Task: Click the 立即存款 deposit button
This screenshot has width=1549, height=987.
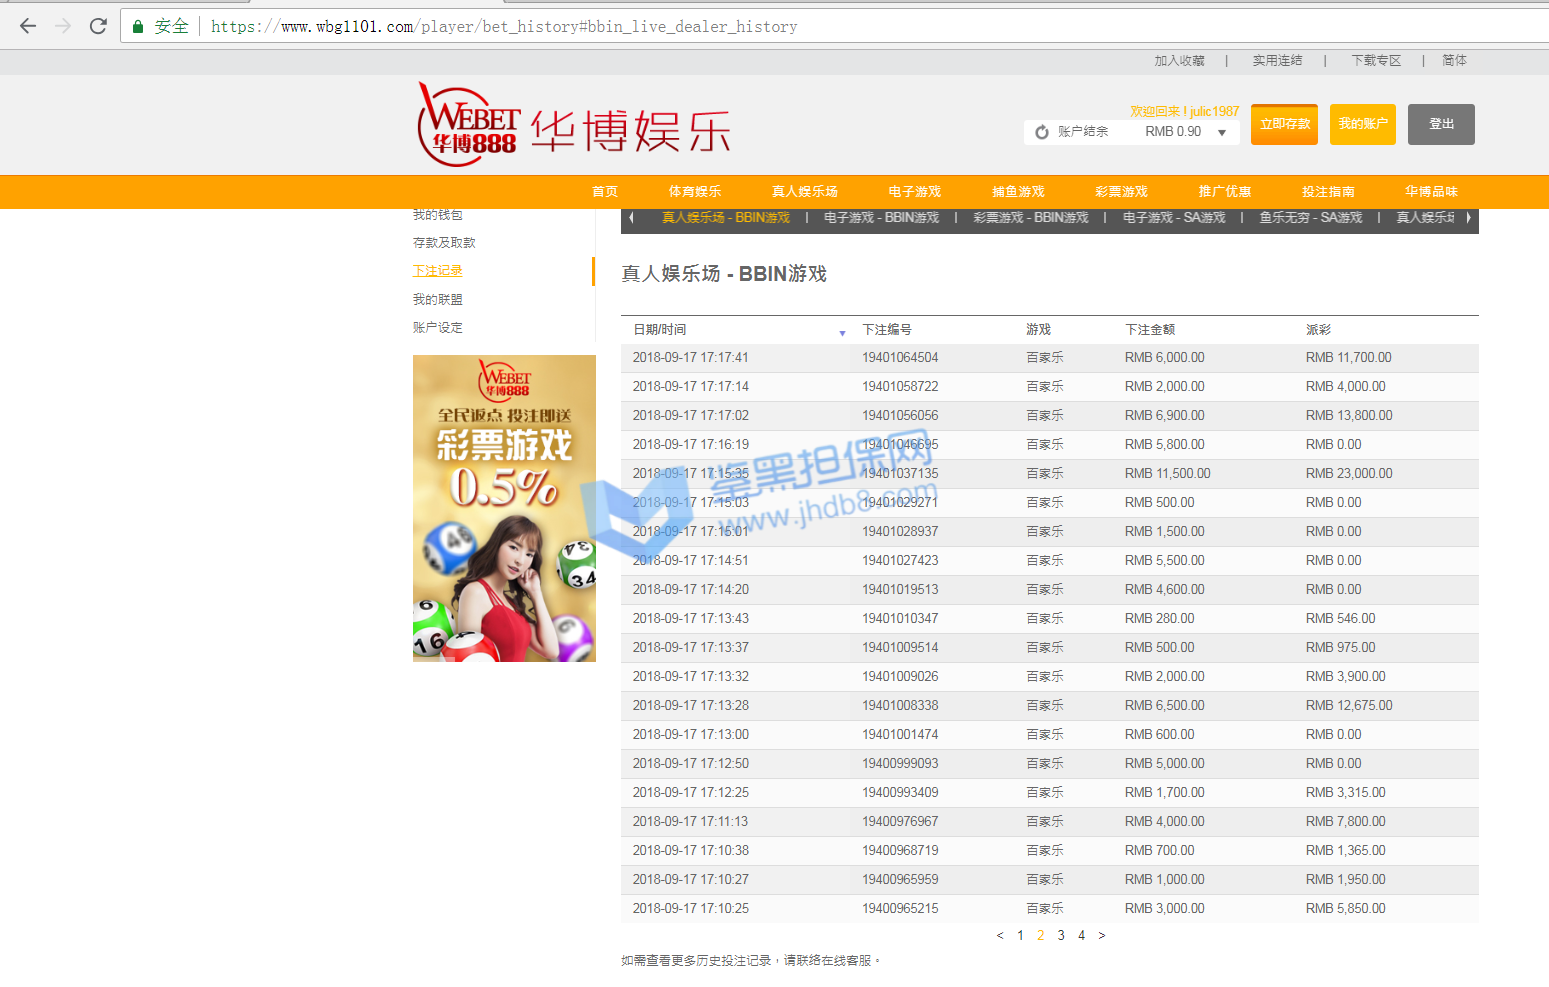Action: pos(1284,125)
